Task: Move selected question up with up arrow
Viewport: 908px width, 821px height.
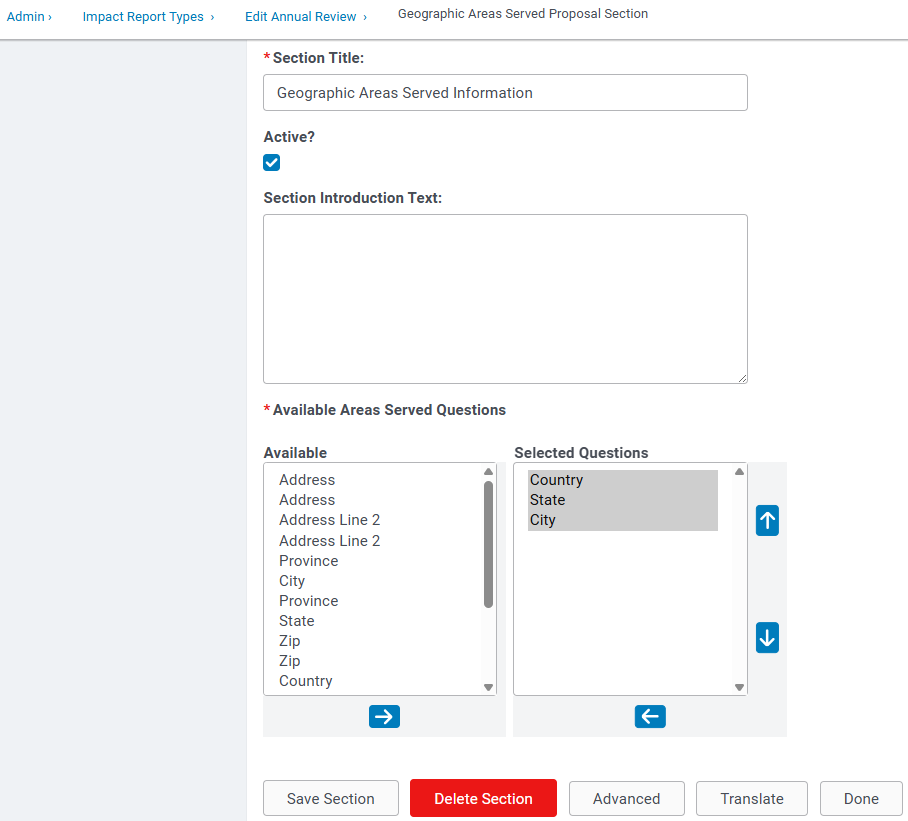Action: [x=767, y=521]
